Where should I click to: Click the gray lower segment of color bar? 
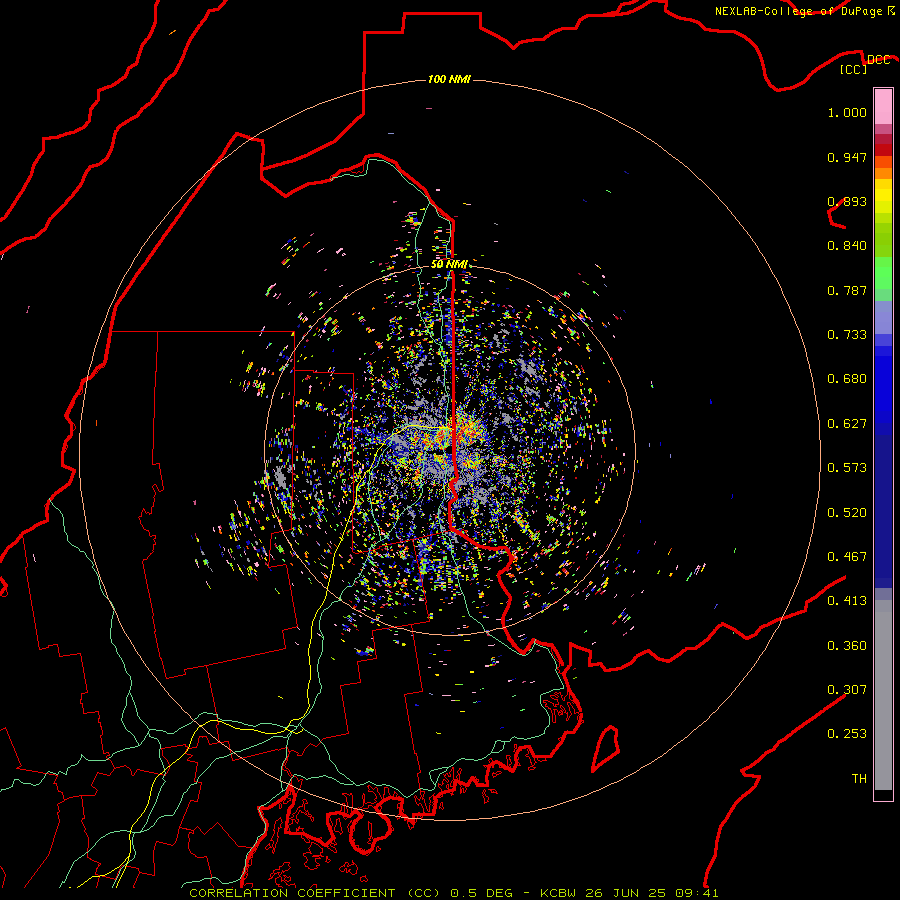(883, 695)
